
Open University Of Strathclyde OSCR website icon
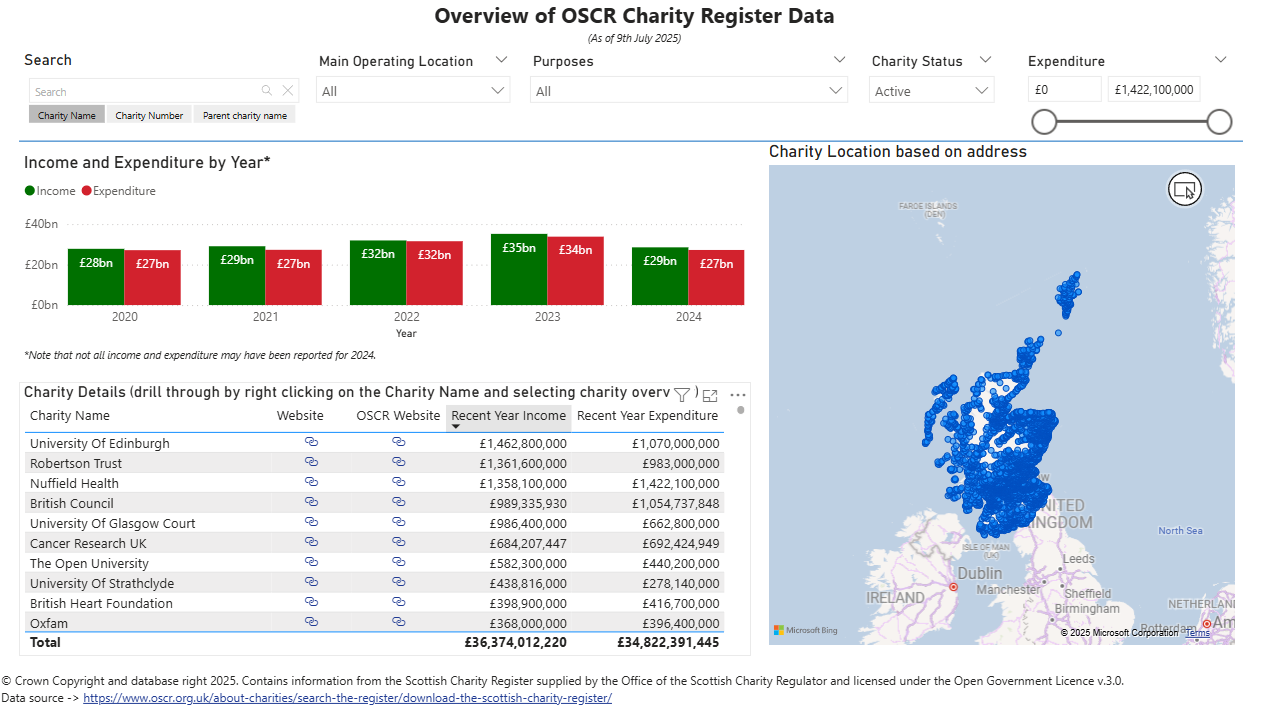click(x=398, y=581)
